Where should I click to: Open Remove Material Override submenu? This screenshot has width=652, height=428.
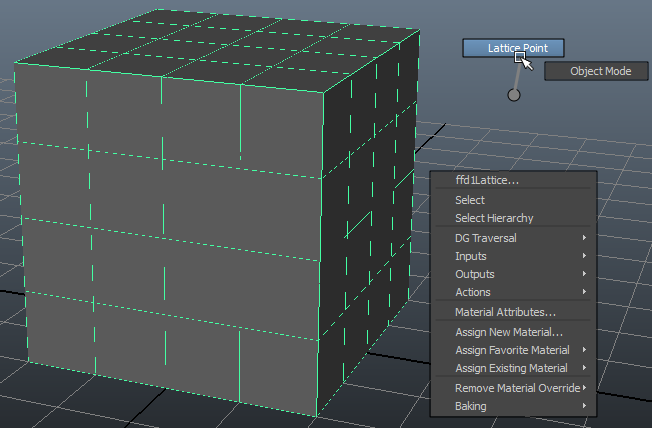click(x=515, y=388)
